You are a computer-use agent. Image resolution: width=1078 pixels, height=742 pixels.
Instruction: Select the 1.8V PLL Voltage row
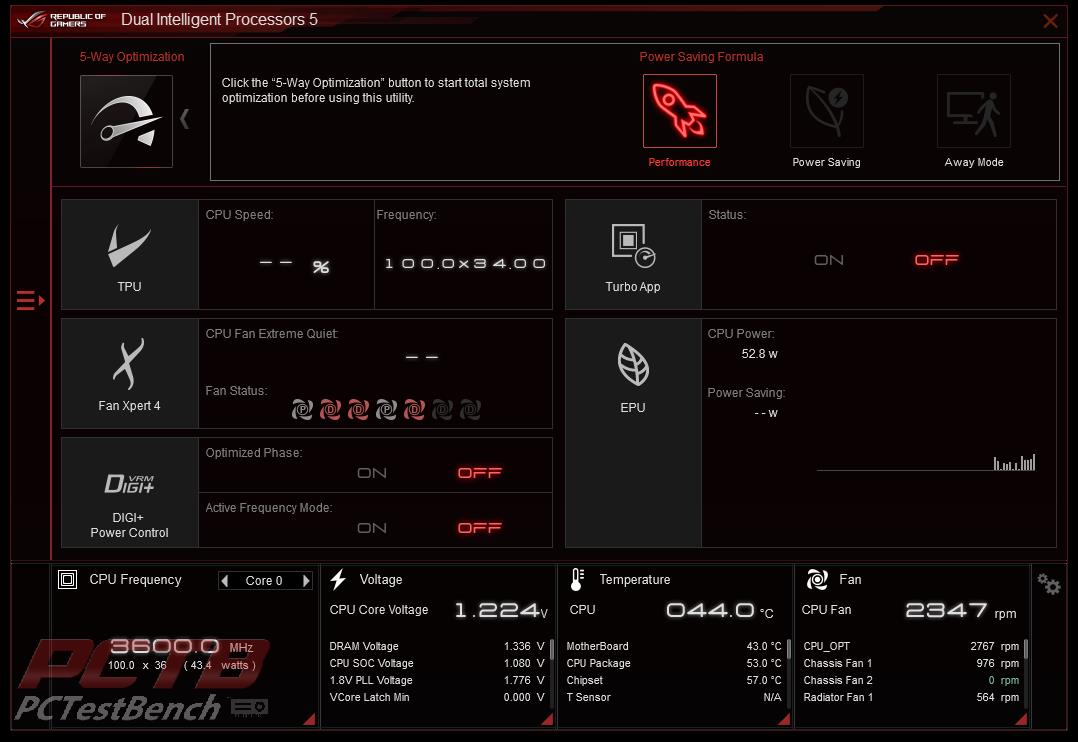pos(437,680)
